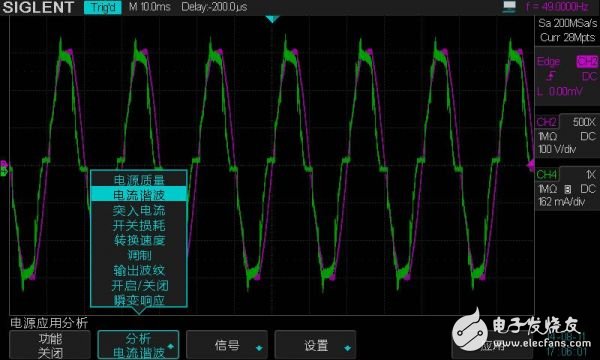
Task: Choose 电源质量 from analysis menu
Action: click(x=139, y=180)
